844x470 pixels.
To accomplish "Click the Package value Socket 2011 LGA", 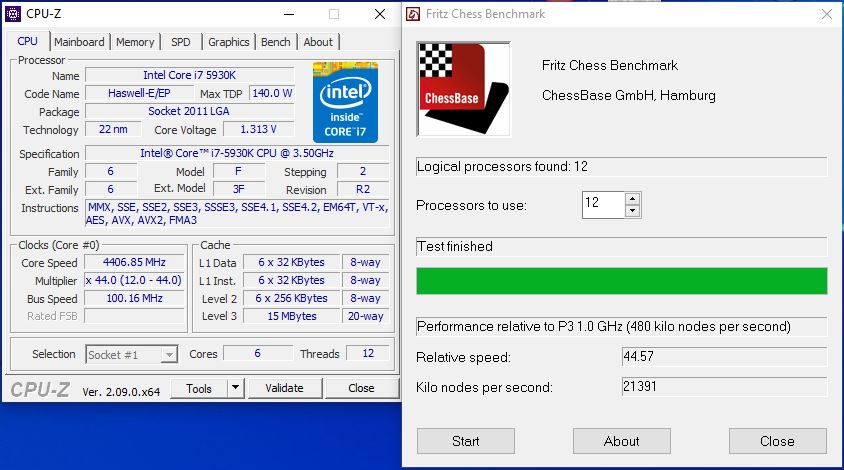I will pos(189,111).
